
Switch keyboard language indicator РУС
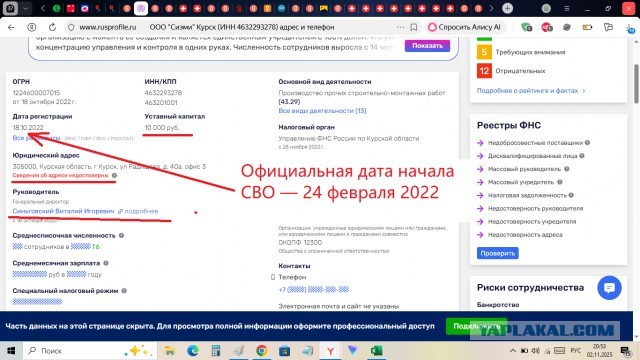[576, 351]
